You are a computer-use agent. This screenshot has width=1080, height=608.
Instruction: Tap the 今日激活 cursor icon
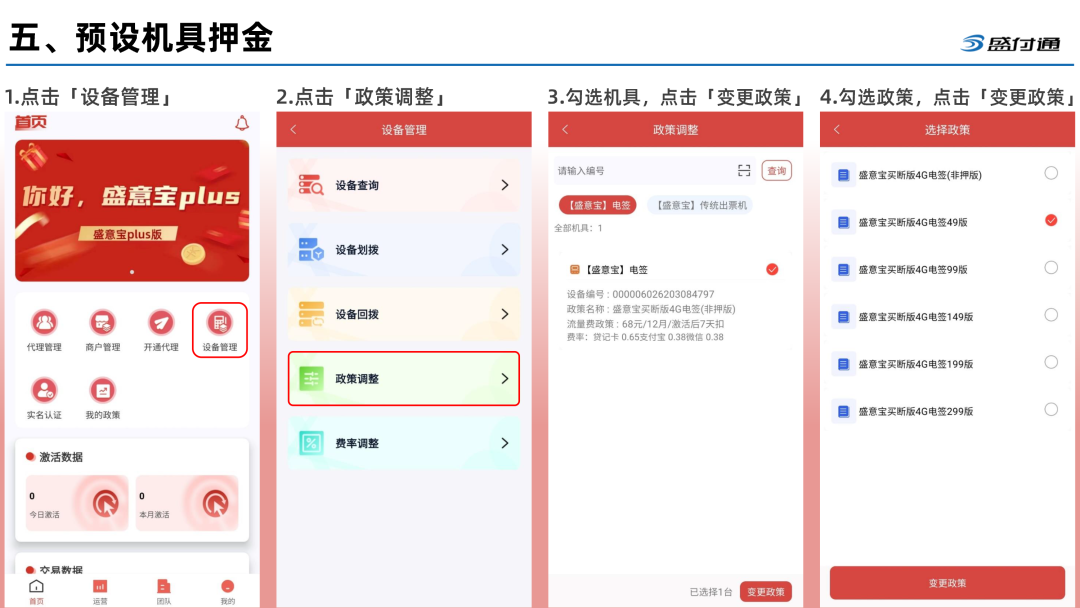pyautogui.click(x=105, y=503)
